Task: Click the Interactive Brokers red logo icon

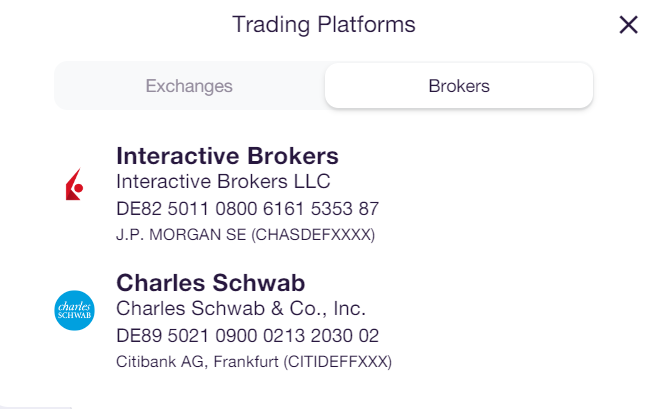Action: point(75,184)
